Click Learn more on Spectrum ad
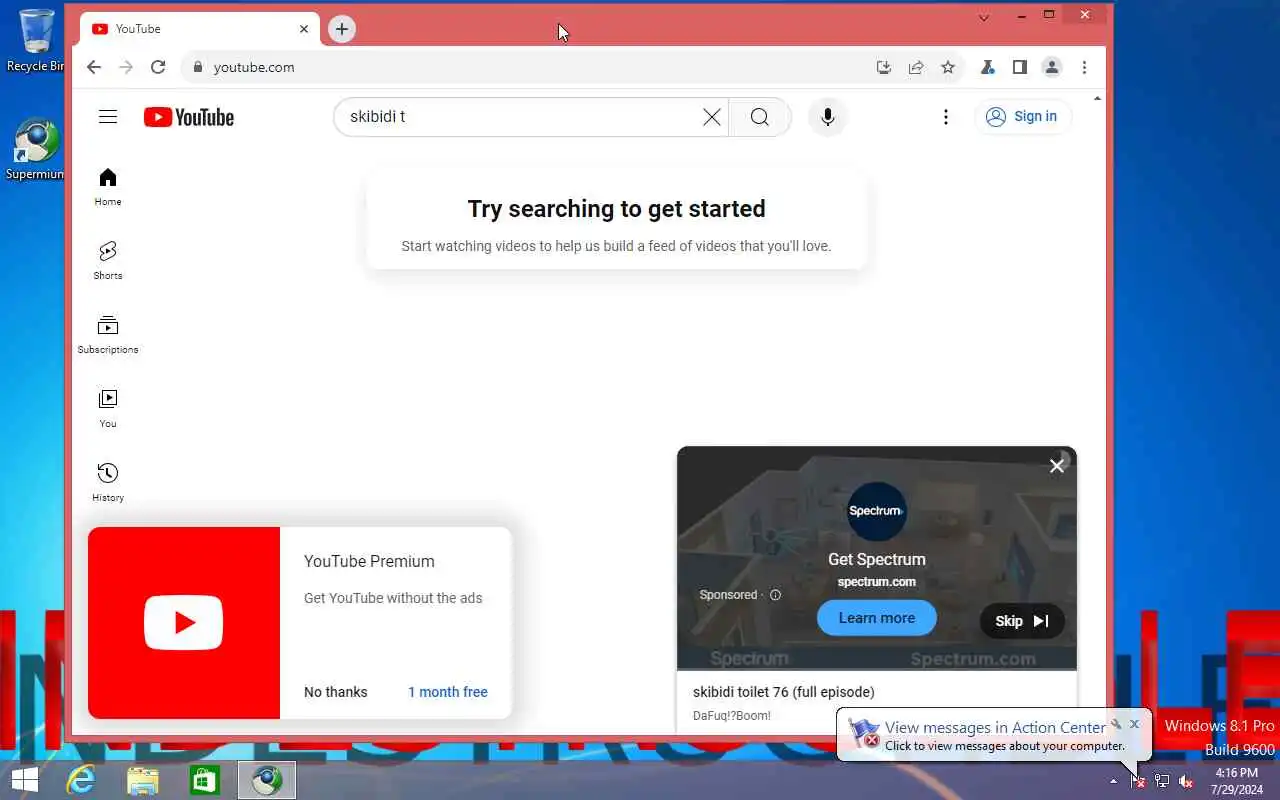The width and height of the screenshot is (1280, 800). point(877,618)
